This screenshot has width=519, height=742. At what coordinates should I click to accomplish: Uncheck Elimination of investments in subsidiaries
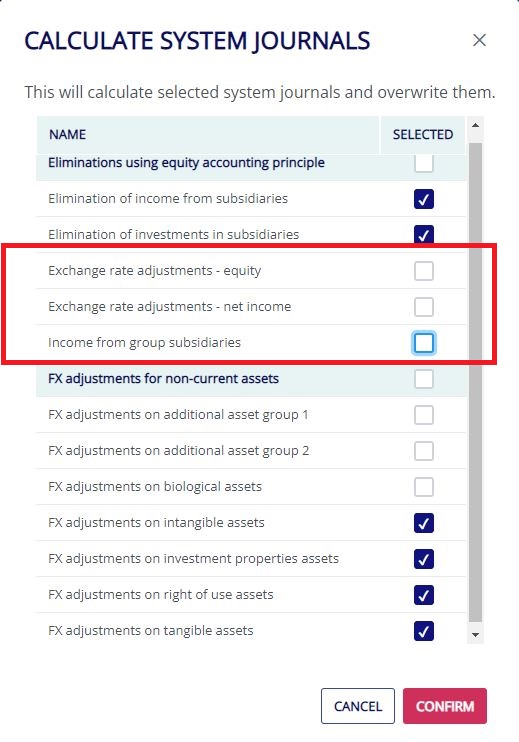click(423, 235)
